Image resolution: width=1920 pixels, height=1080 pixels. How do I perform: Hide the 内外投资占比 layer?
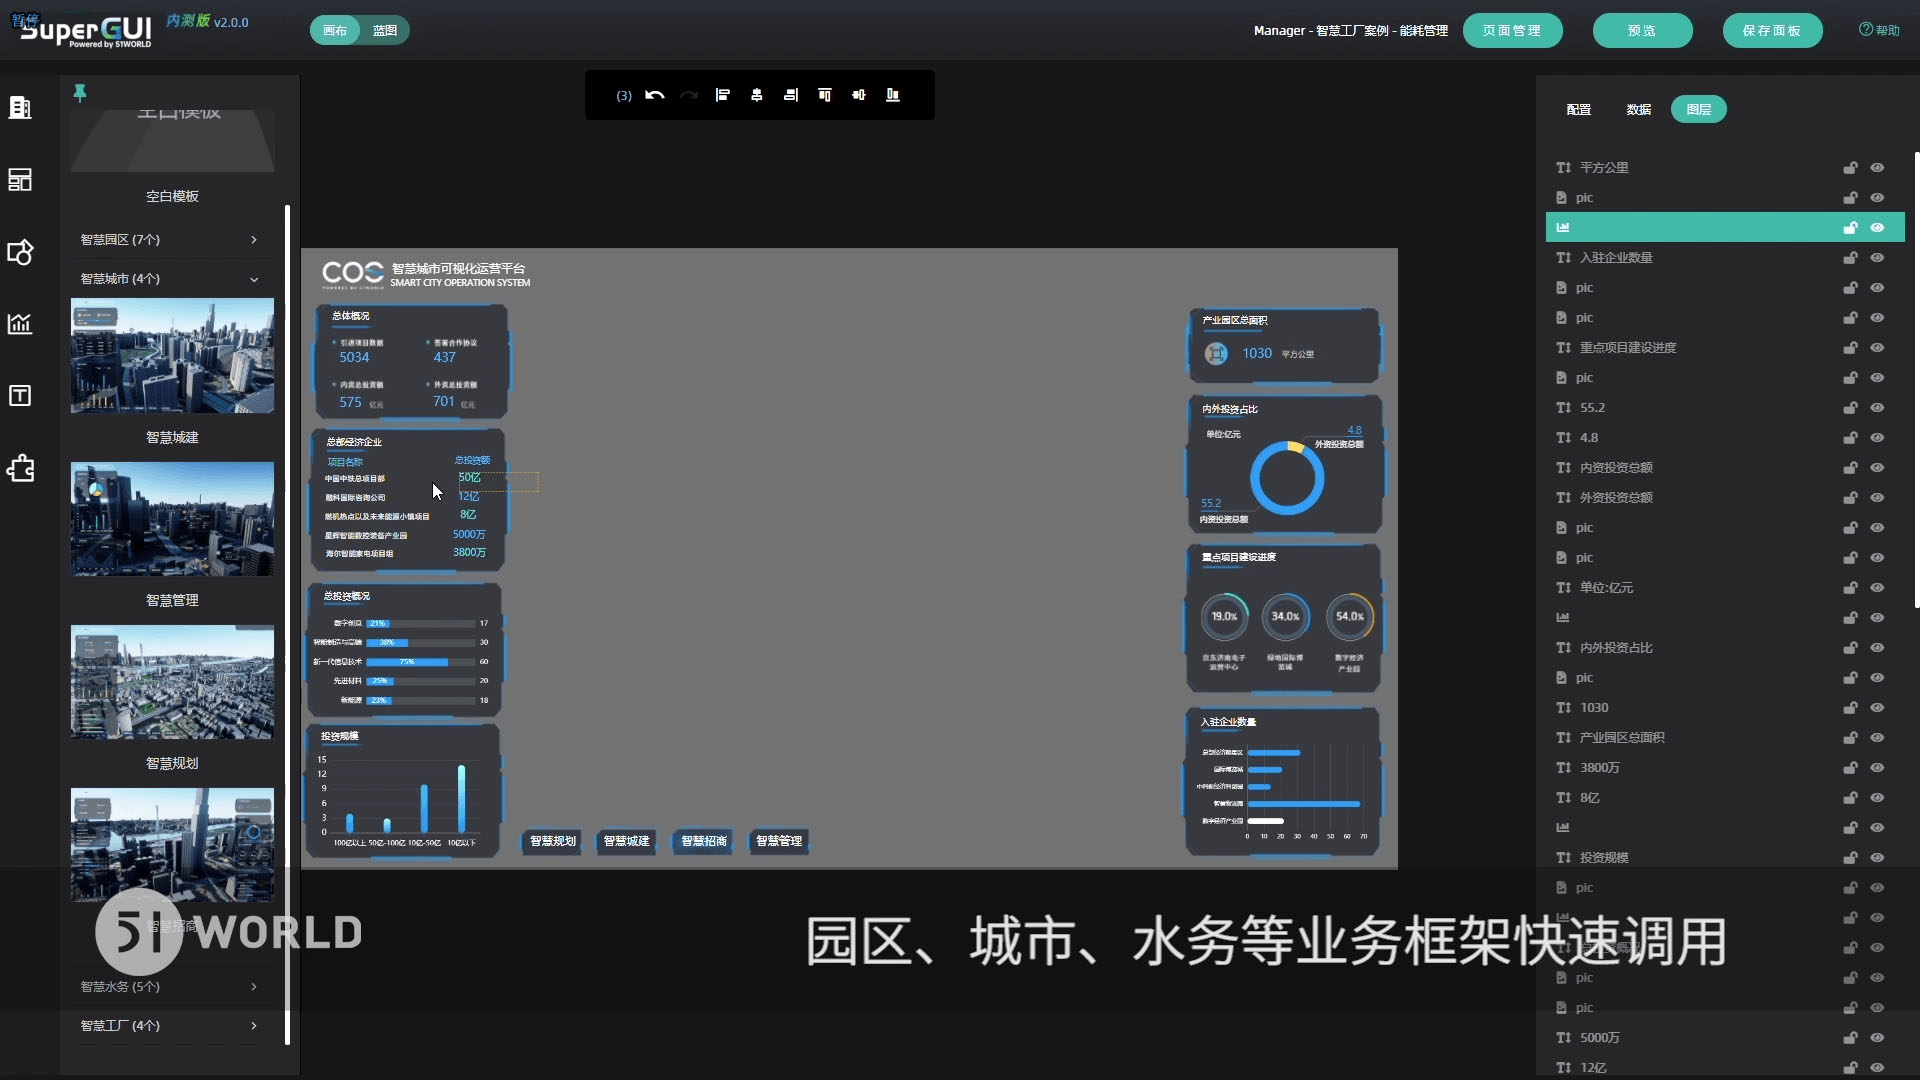pyautogui.click(x=1877, y=648)
